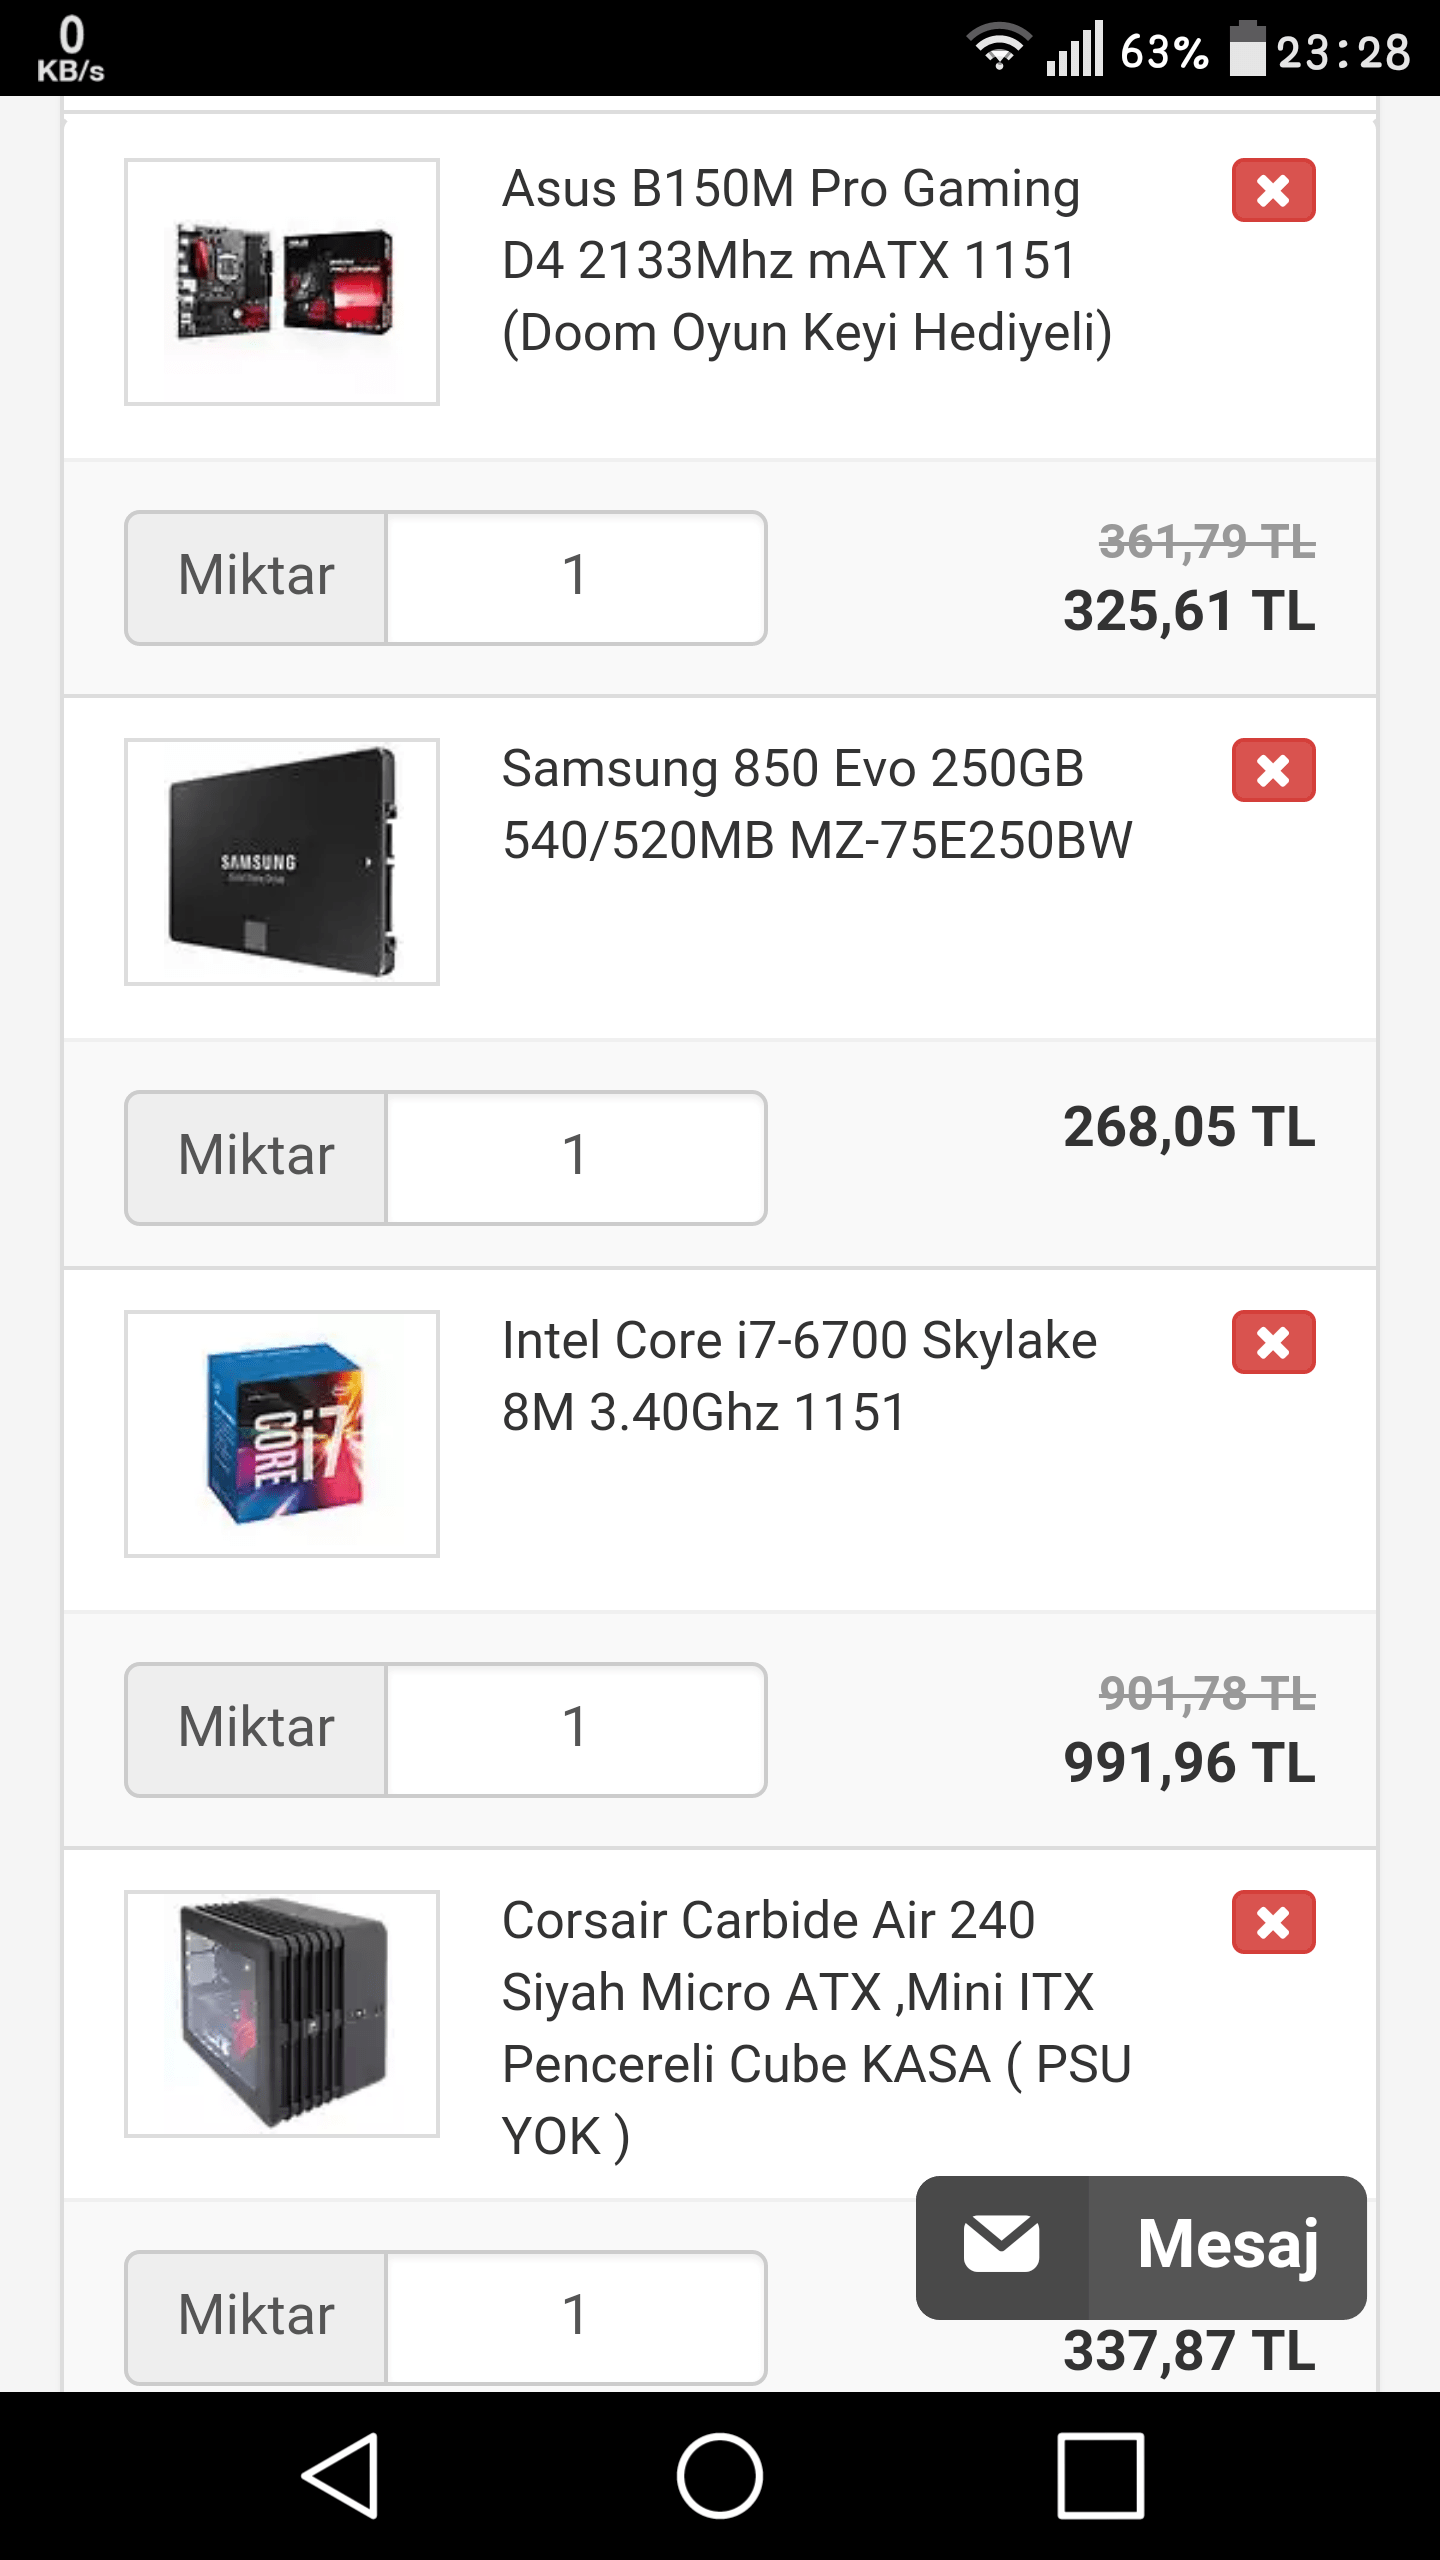
Task: Delete Samsung 850 Evo from cart
Action: (1273, 770)
